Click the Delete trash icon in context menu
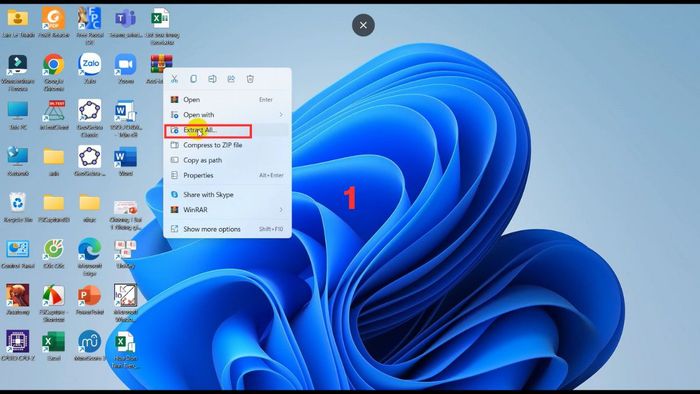 pyautogui.click(x=250, y=79)
